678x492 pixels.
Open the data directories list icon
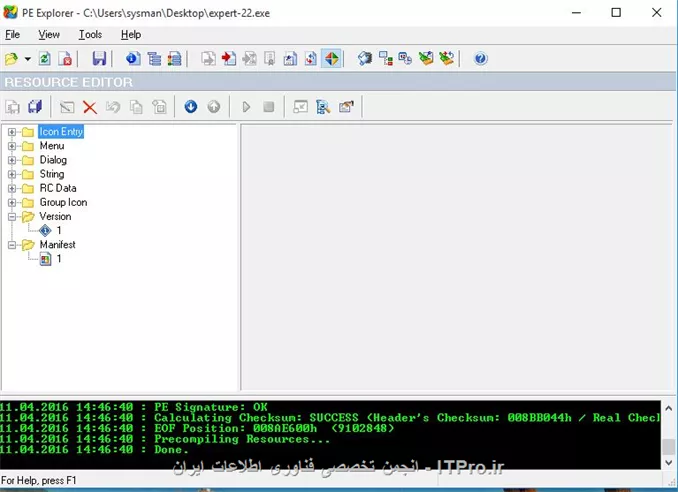(x=154, y=58)
